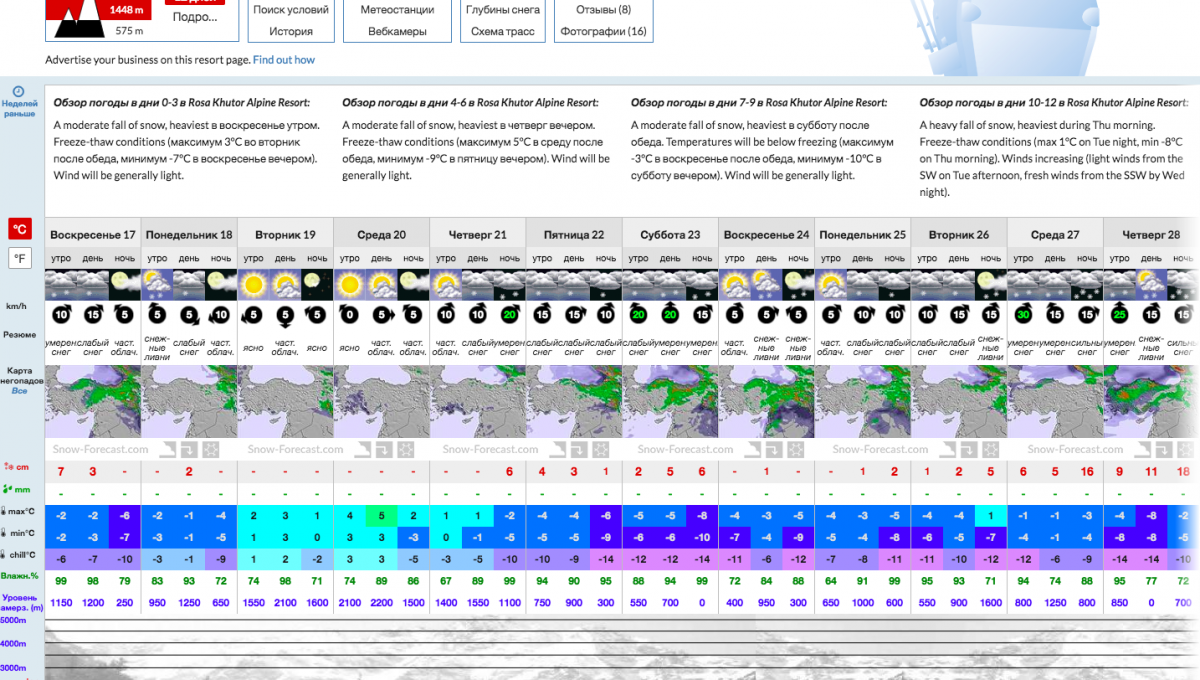
Task: Click the heading Обзор погоды в дни 4-6
Action: tap(470, 102)
